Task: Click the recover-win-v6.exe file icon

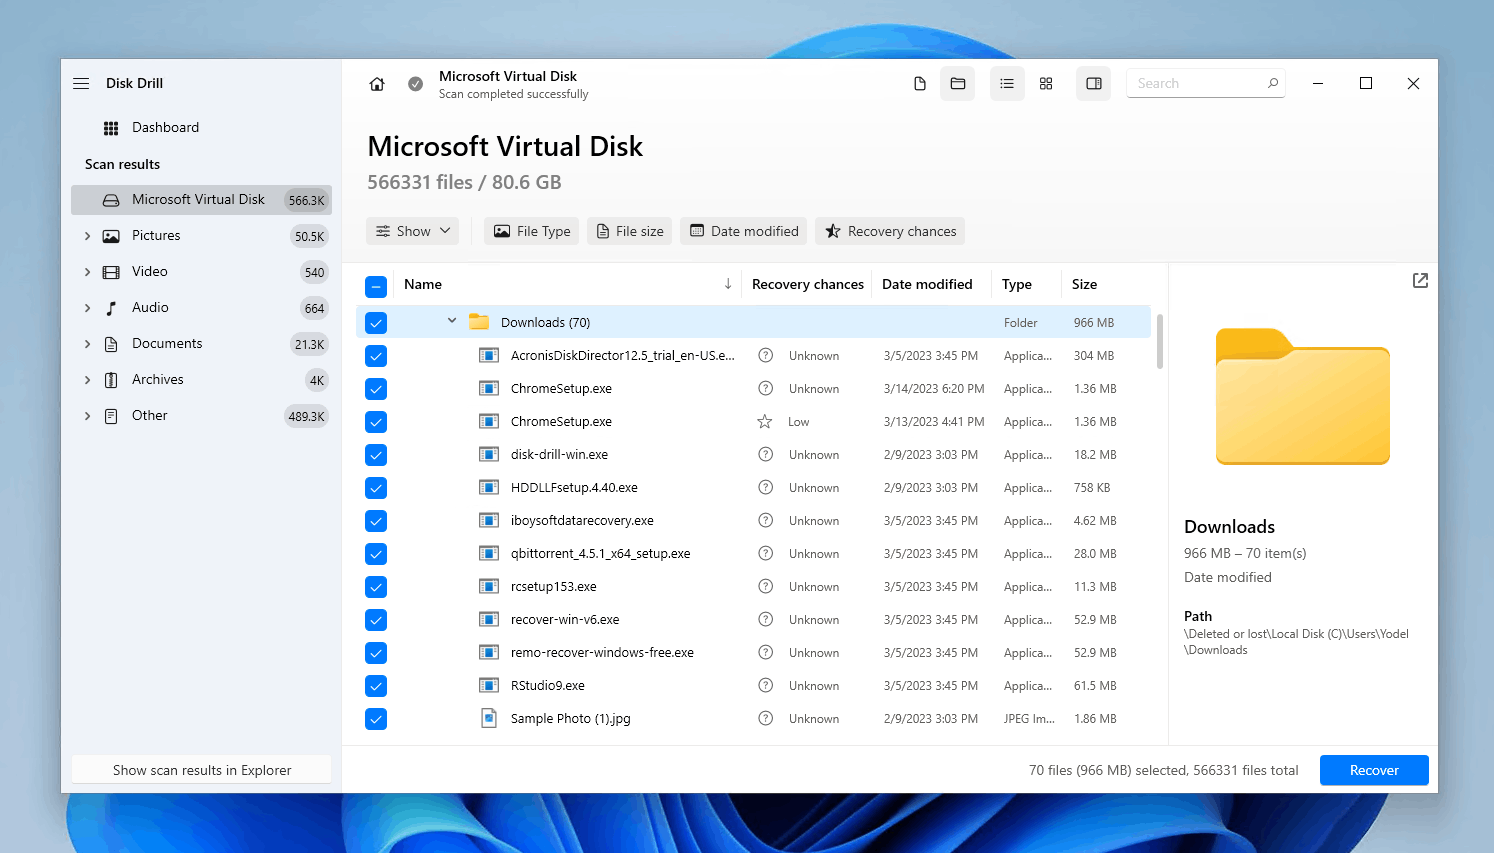Action: 489,619
